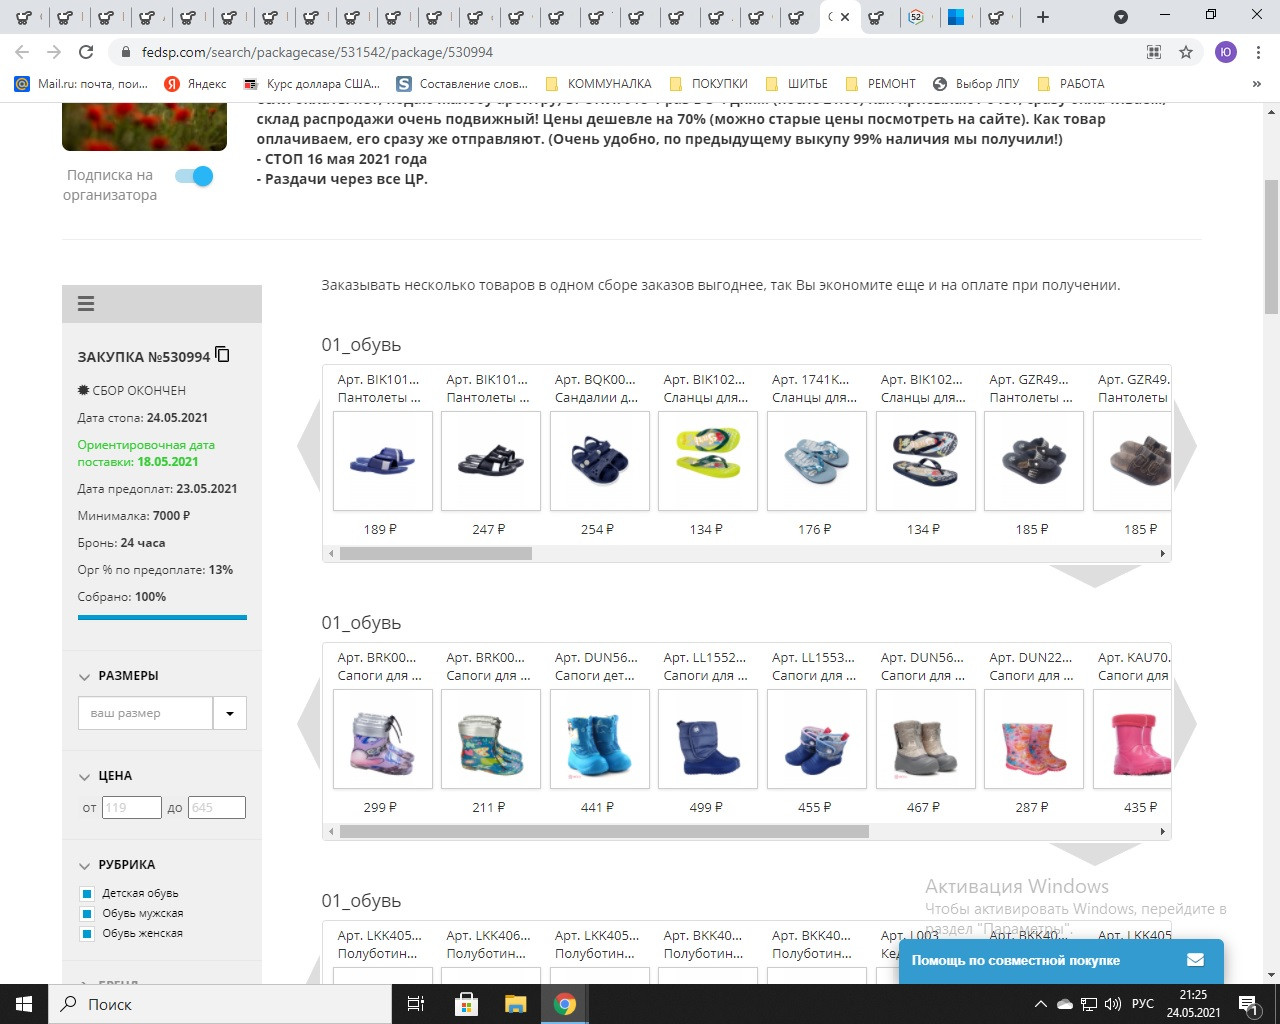Click the envelope icon in help widget
Screen dimensions: 1280x1024
(1195, 960)
